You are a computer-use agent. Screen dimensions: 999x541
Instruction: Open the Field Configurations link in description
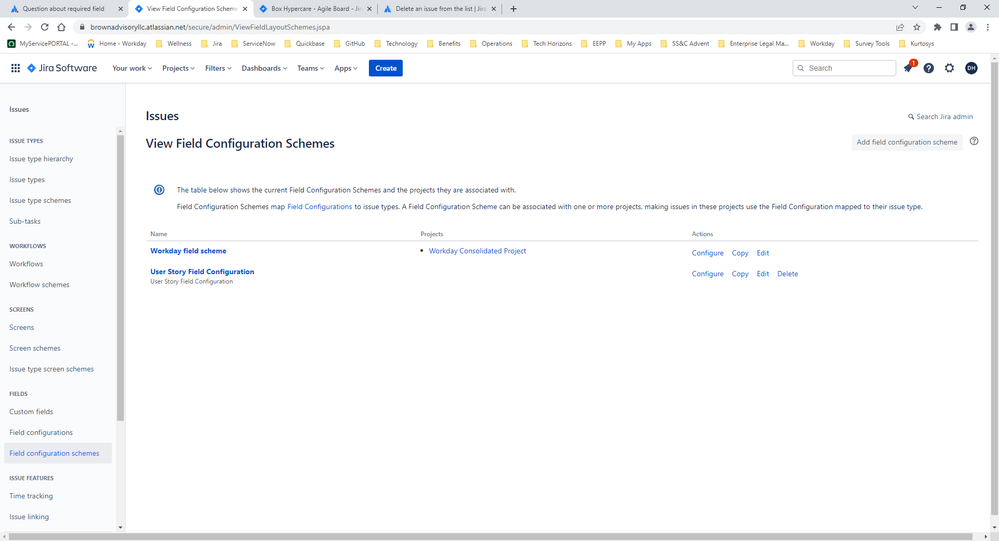coord(319,206)
